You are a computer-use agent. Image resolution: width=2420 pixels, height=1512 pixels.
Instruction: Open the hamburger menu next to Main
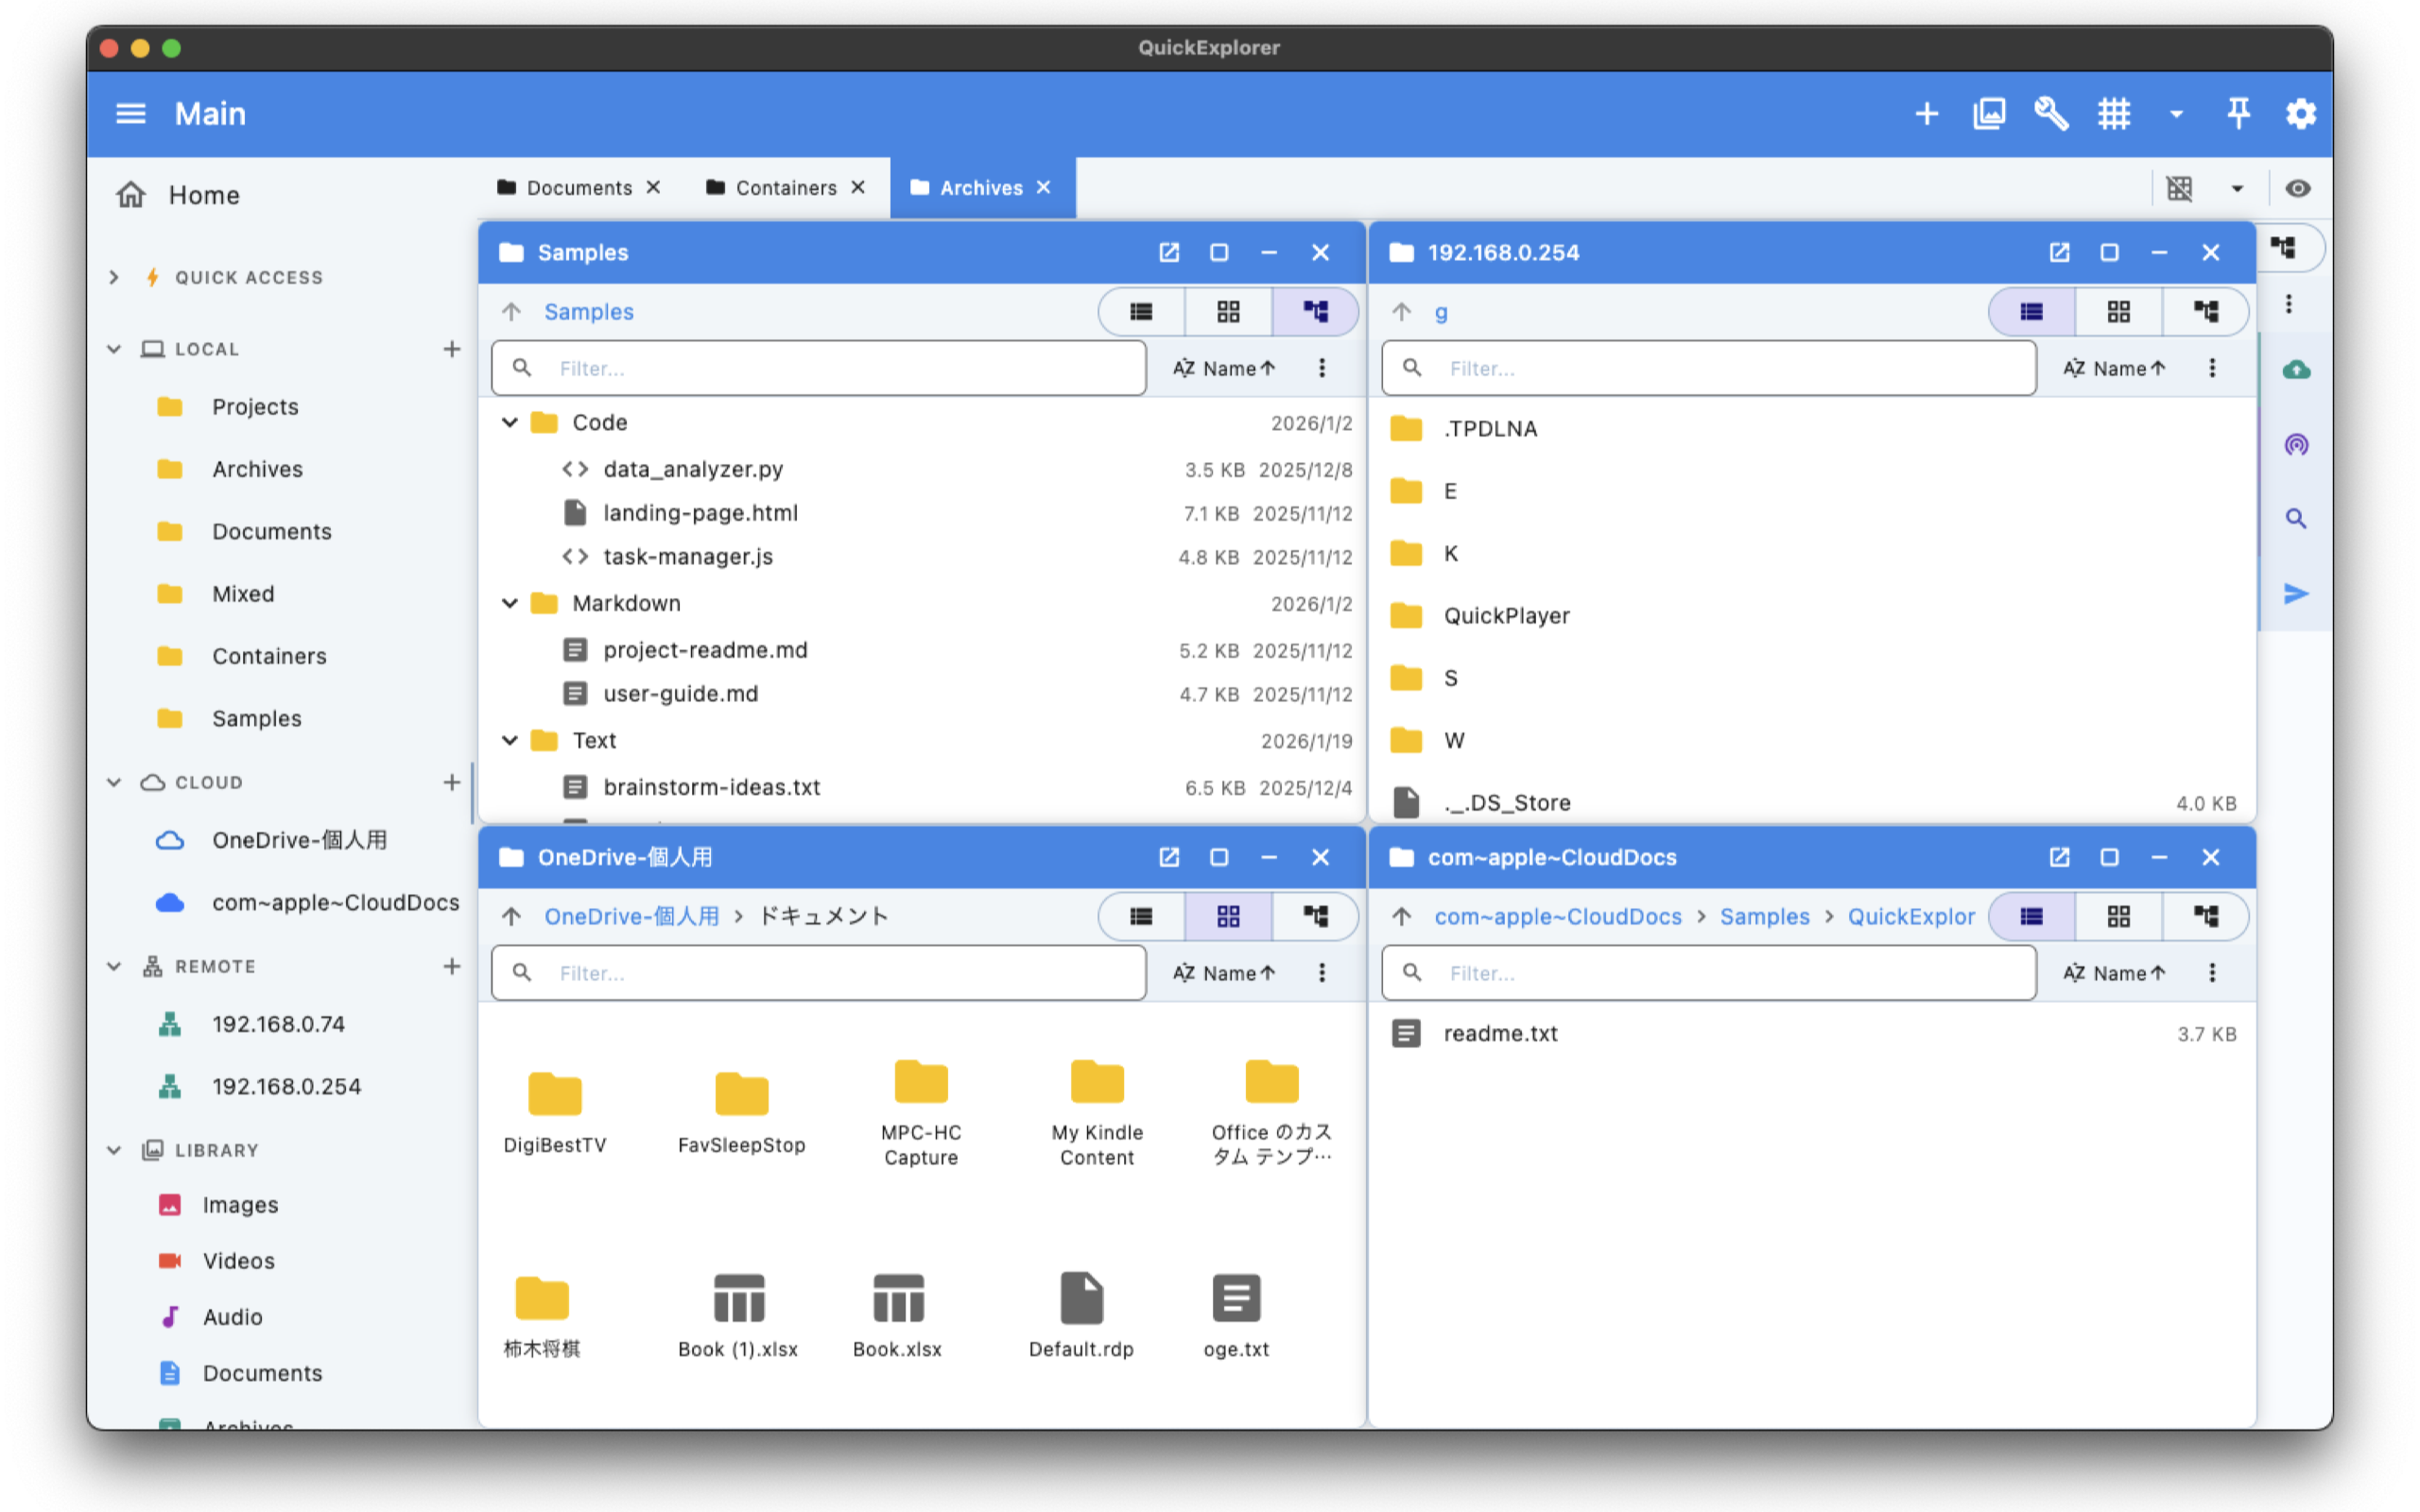coord(131,114)
